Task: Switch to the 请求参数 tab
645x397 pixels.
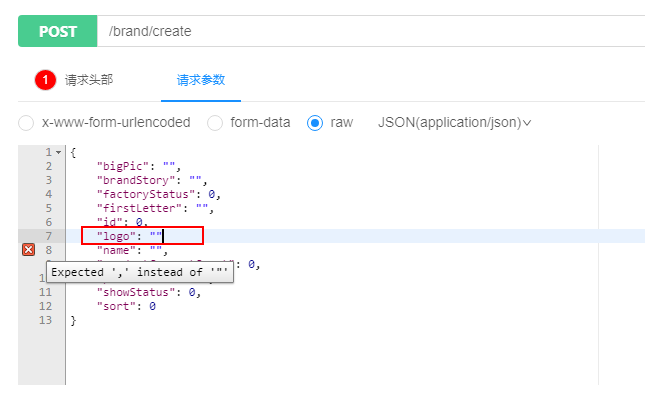Action: point(201,80)
